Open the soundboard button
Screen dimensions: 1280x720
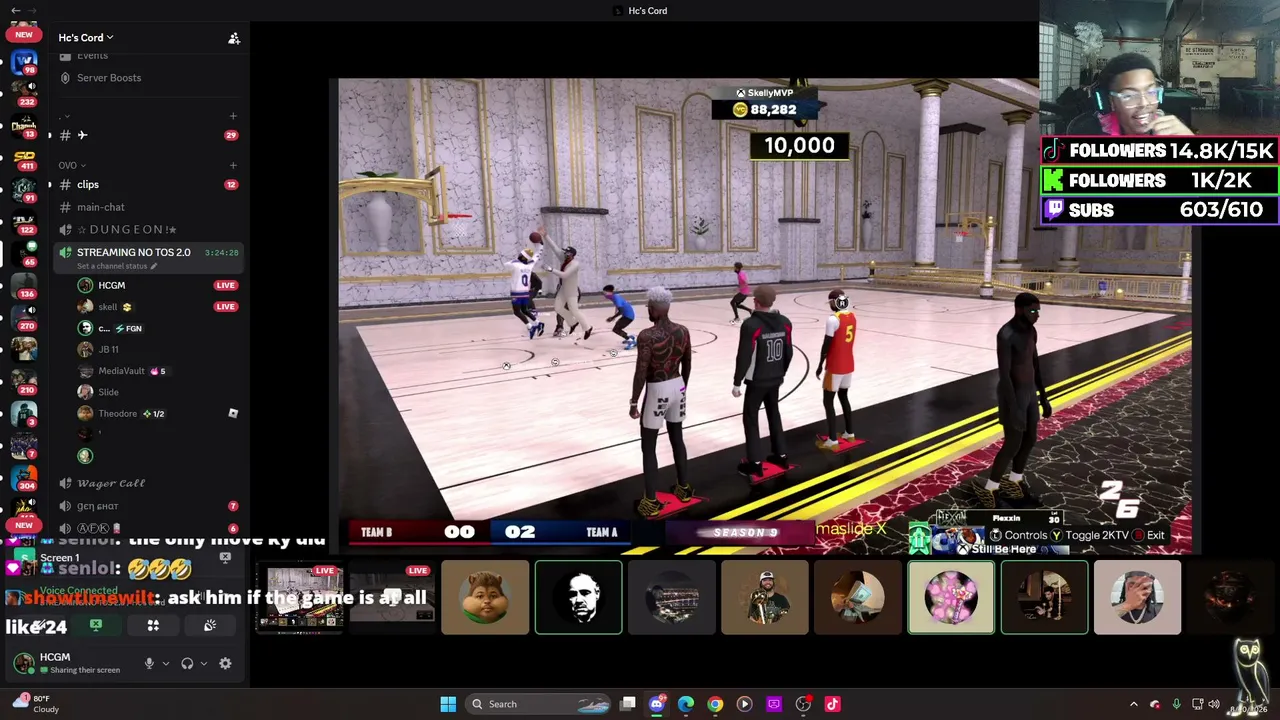pyautogui.click(x=210, y=625)
